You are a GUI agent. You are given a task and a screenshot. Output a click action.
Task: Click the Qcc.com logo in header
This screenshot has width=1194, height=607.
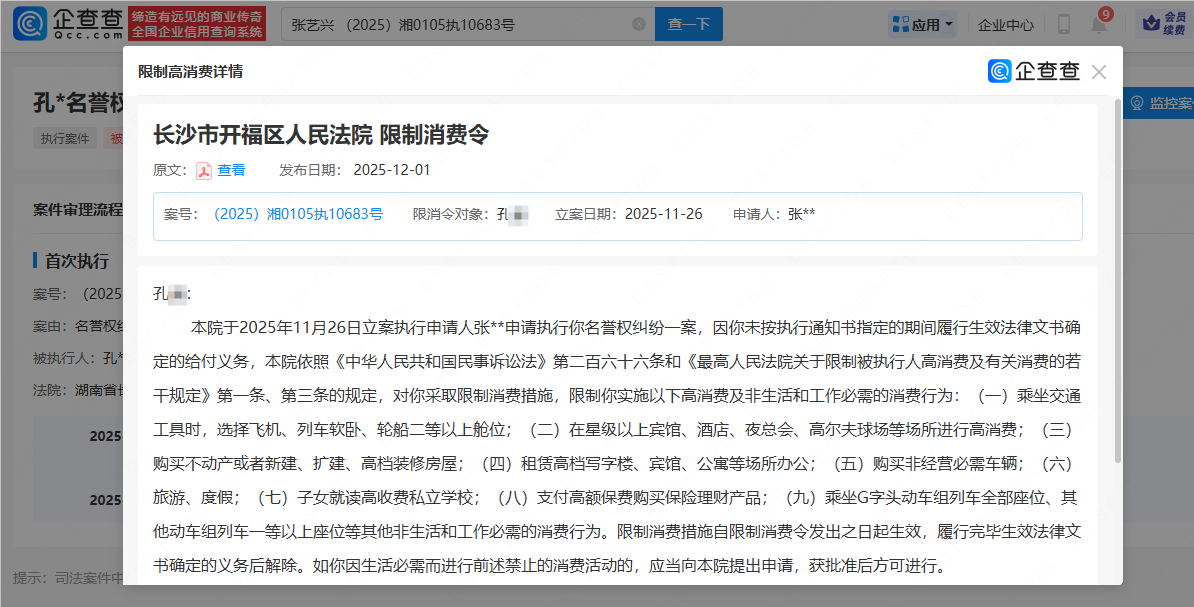point(68,24)
